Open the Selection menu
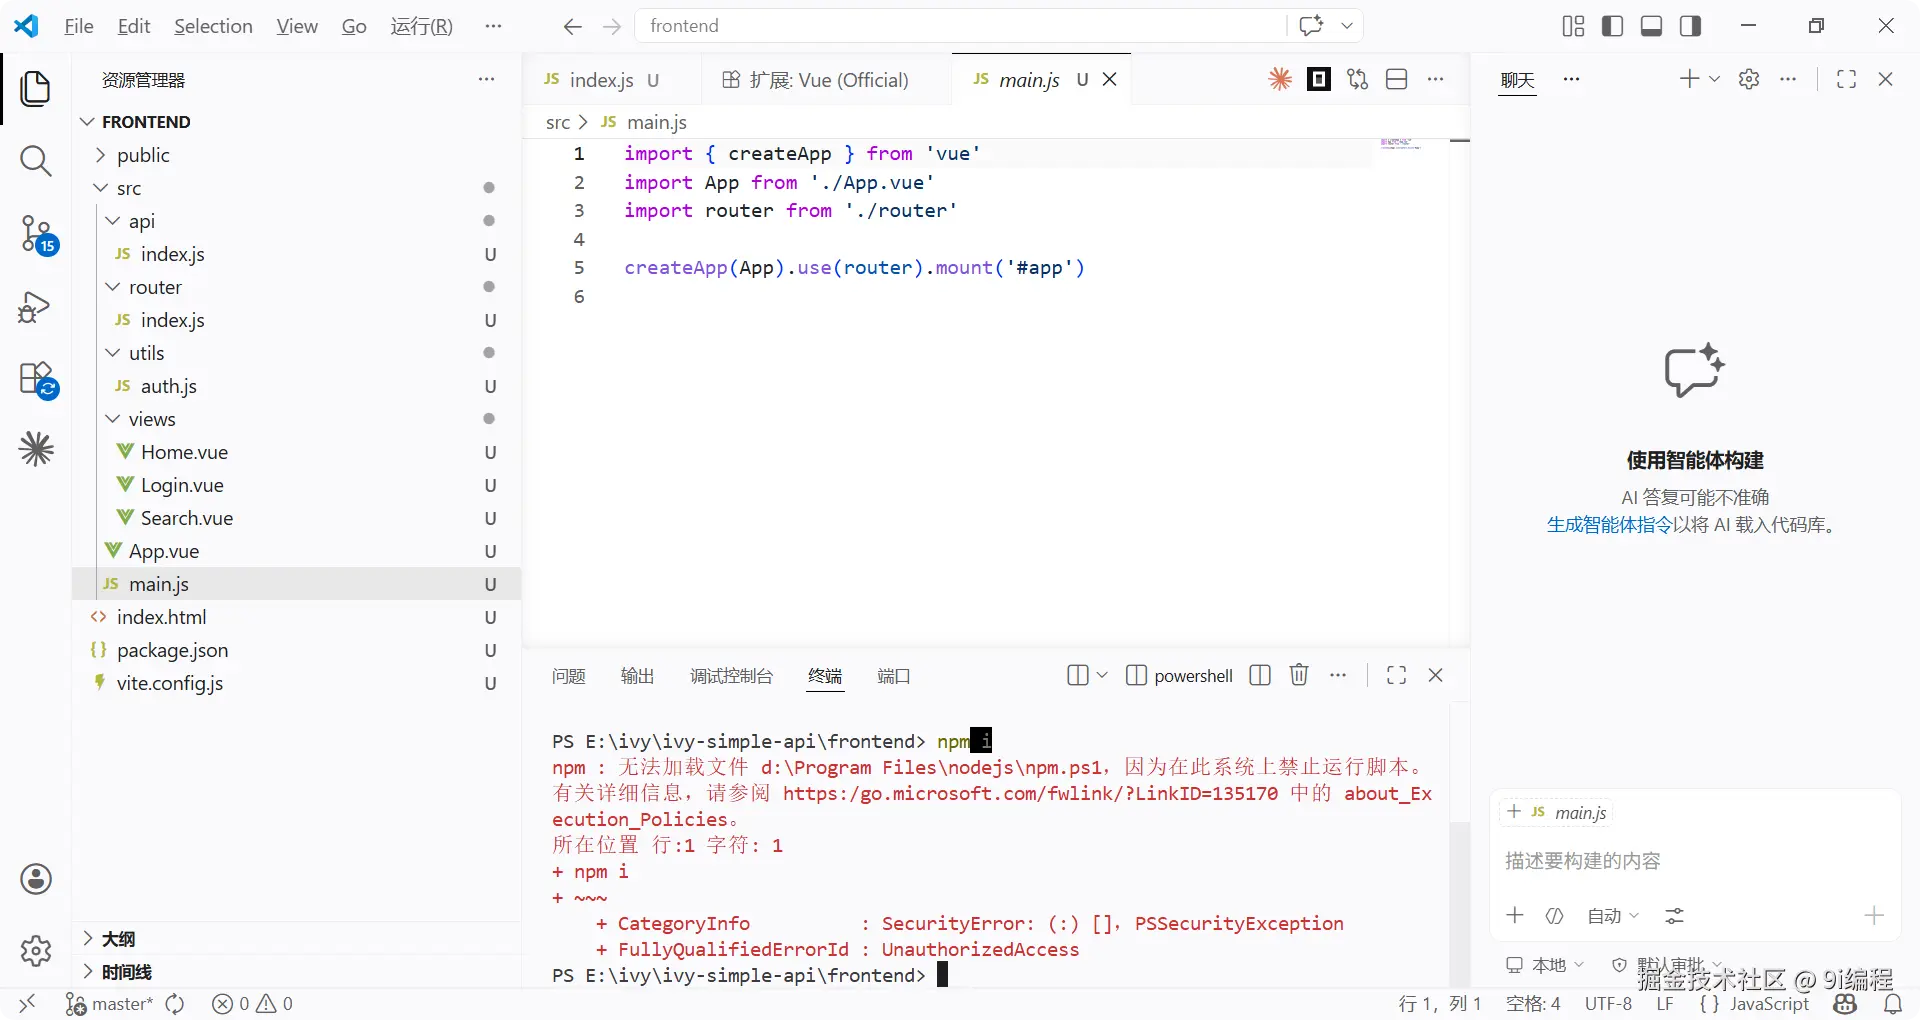1920x1020 pixels. tap(213, 26)
